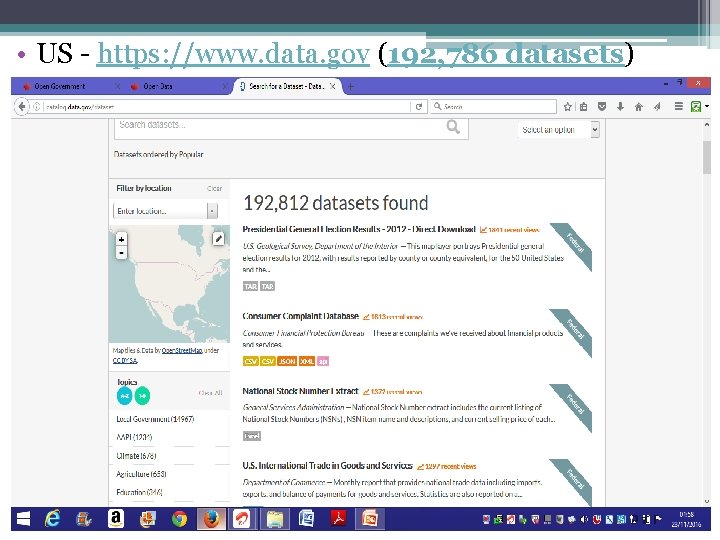720x540 pixels.
Task: Open Presidential General Election Results 2012 dataset
Action: [359, 229]
